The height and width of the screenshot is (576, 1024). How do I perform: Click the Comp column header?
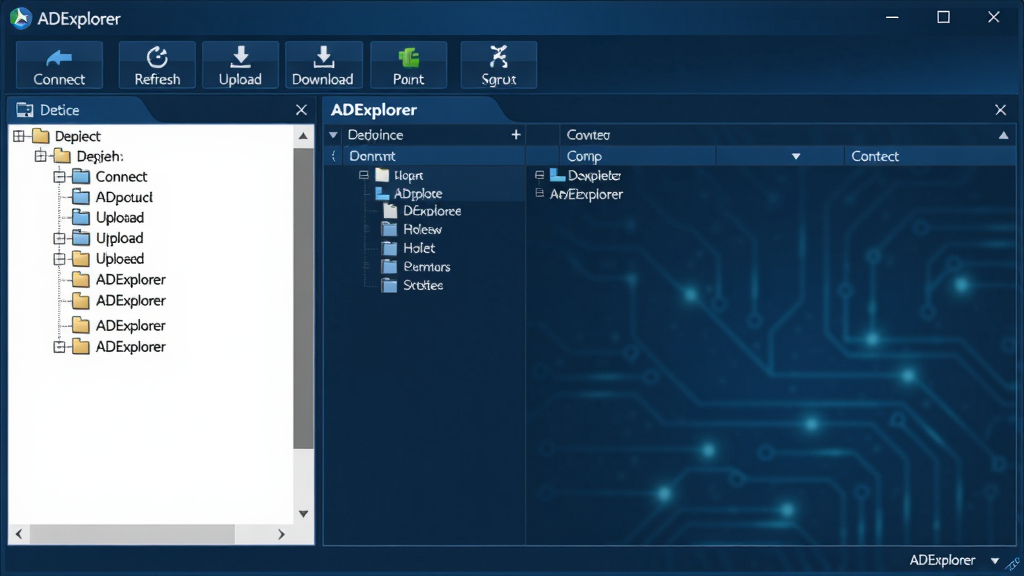coord(637,156)
